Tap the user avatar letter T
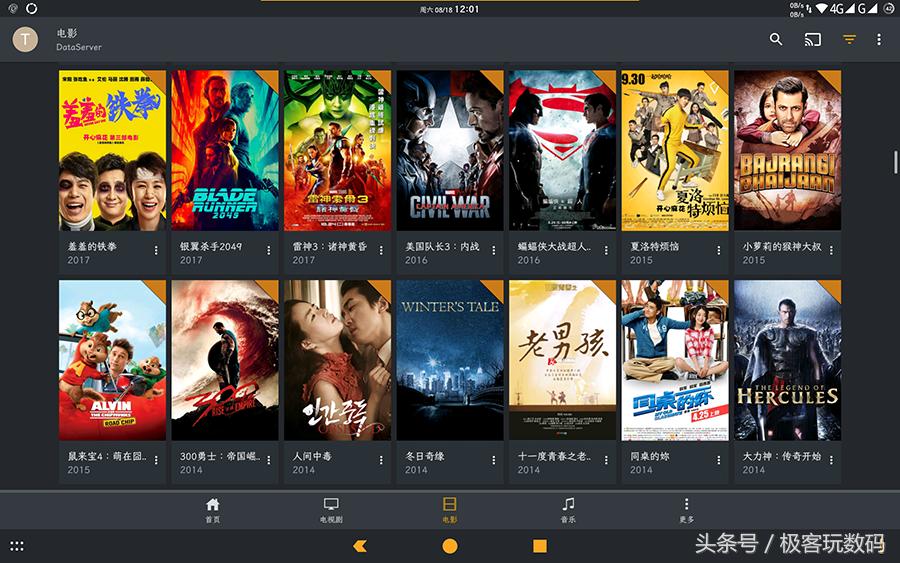The width and height of the screenshot is (900, 563). [25, 39]
